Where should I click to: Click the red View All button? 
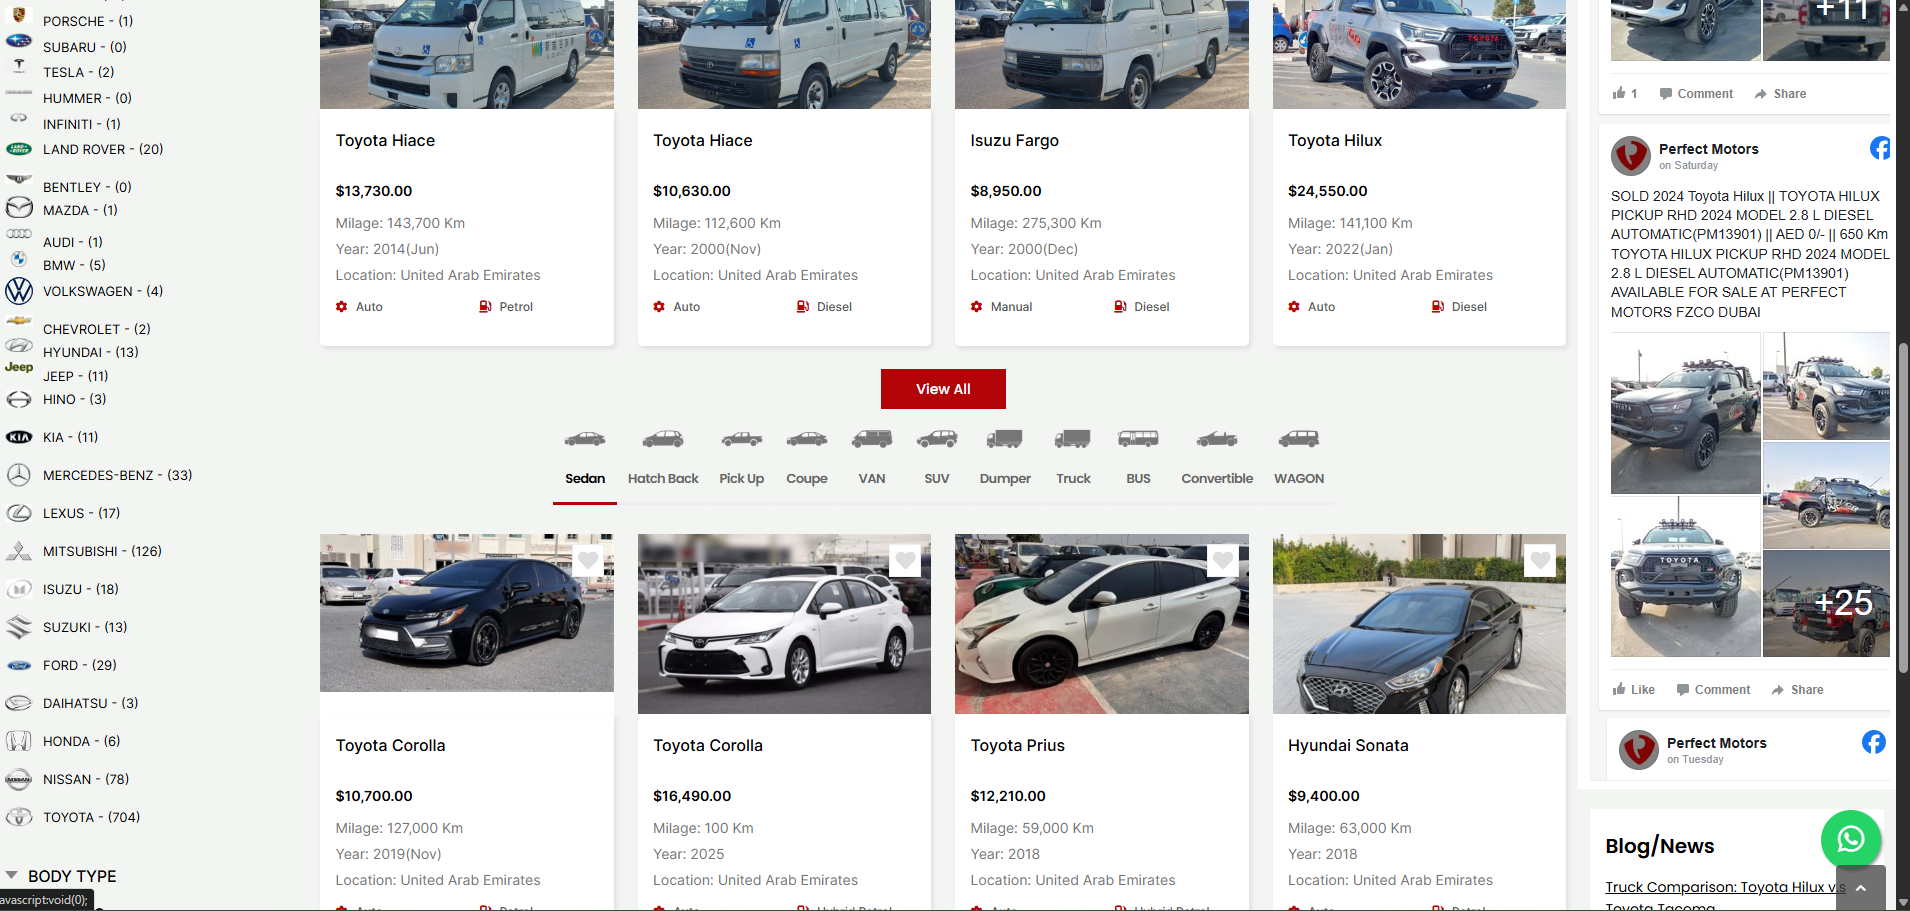pos(943,389)
